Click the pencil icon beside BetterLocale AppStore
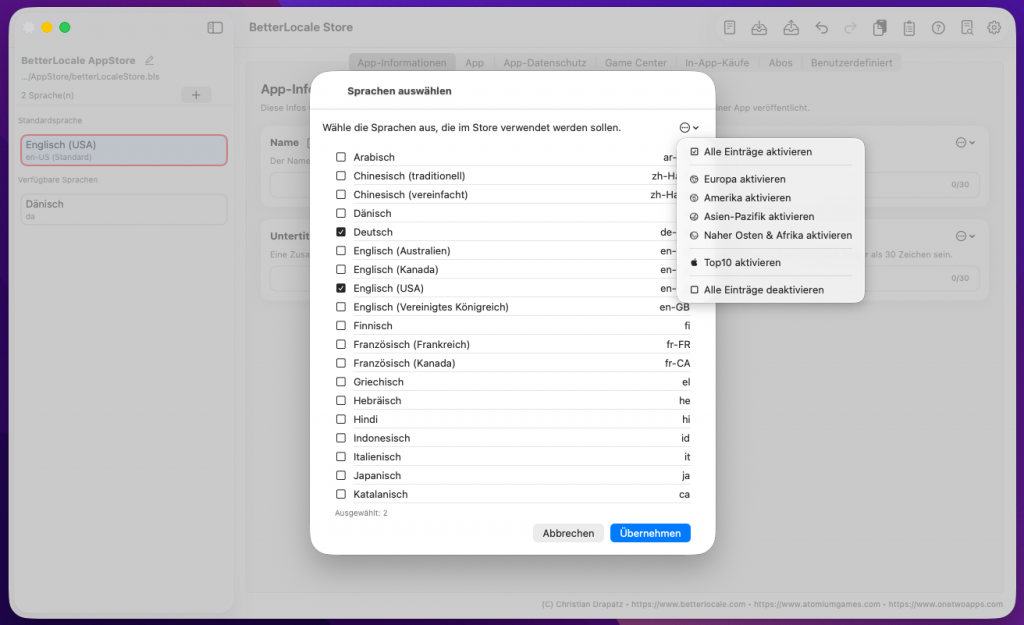The width and height of the screenshot is (1024, 625). coord(150,61)
